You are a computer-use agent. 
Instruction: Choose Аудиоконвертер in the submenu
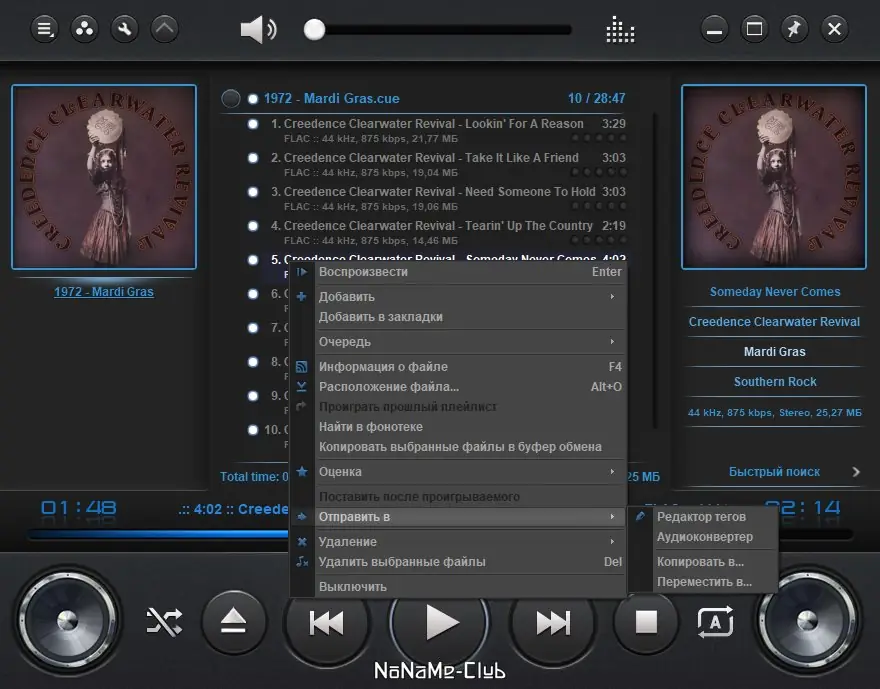[704, 537]
